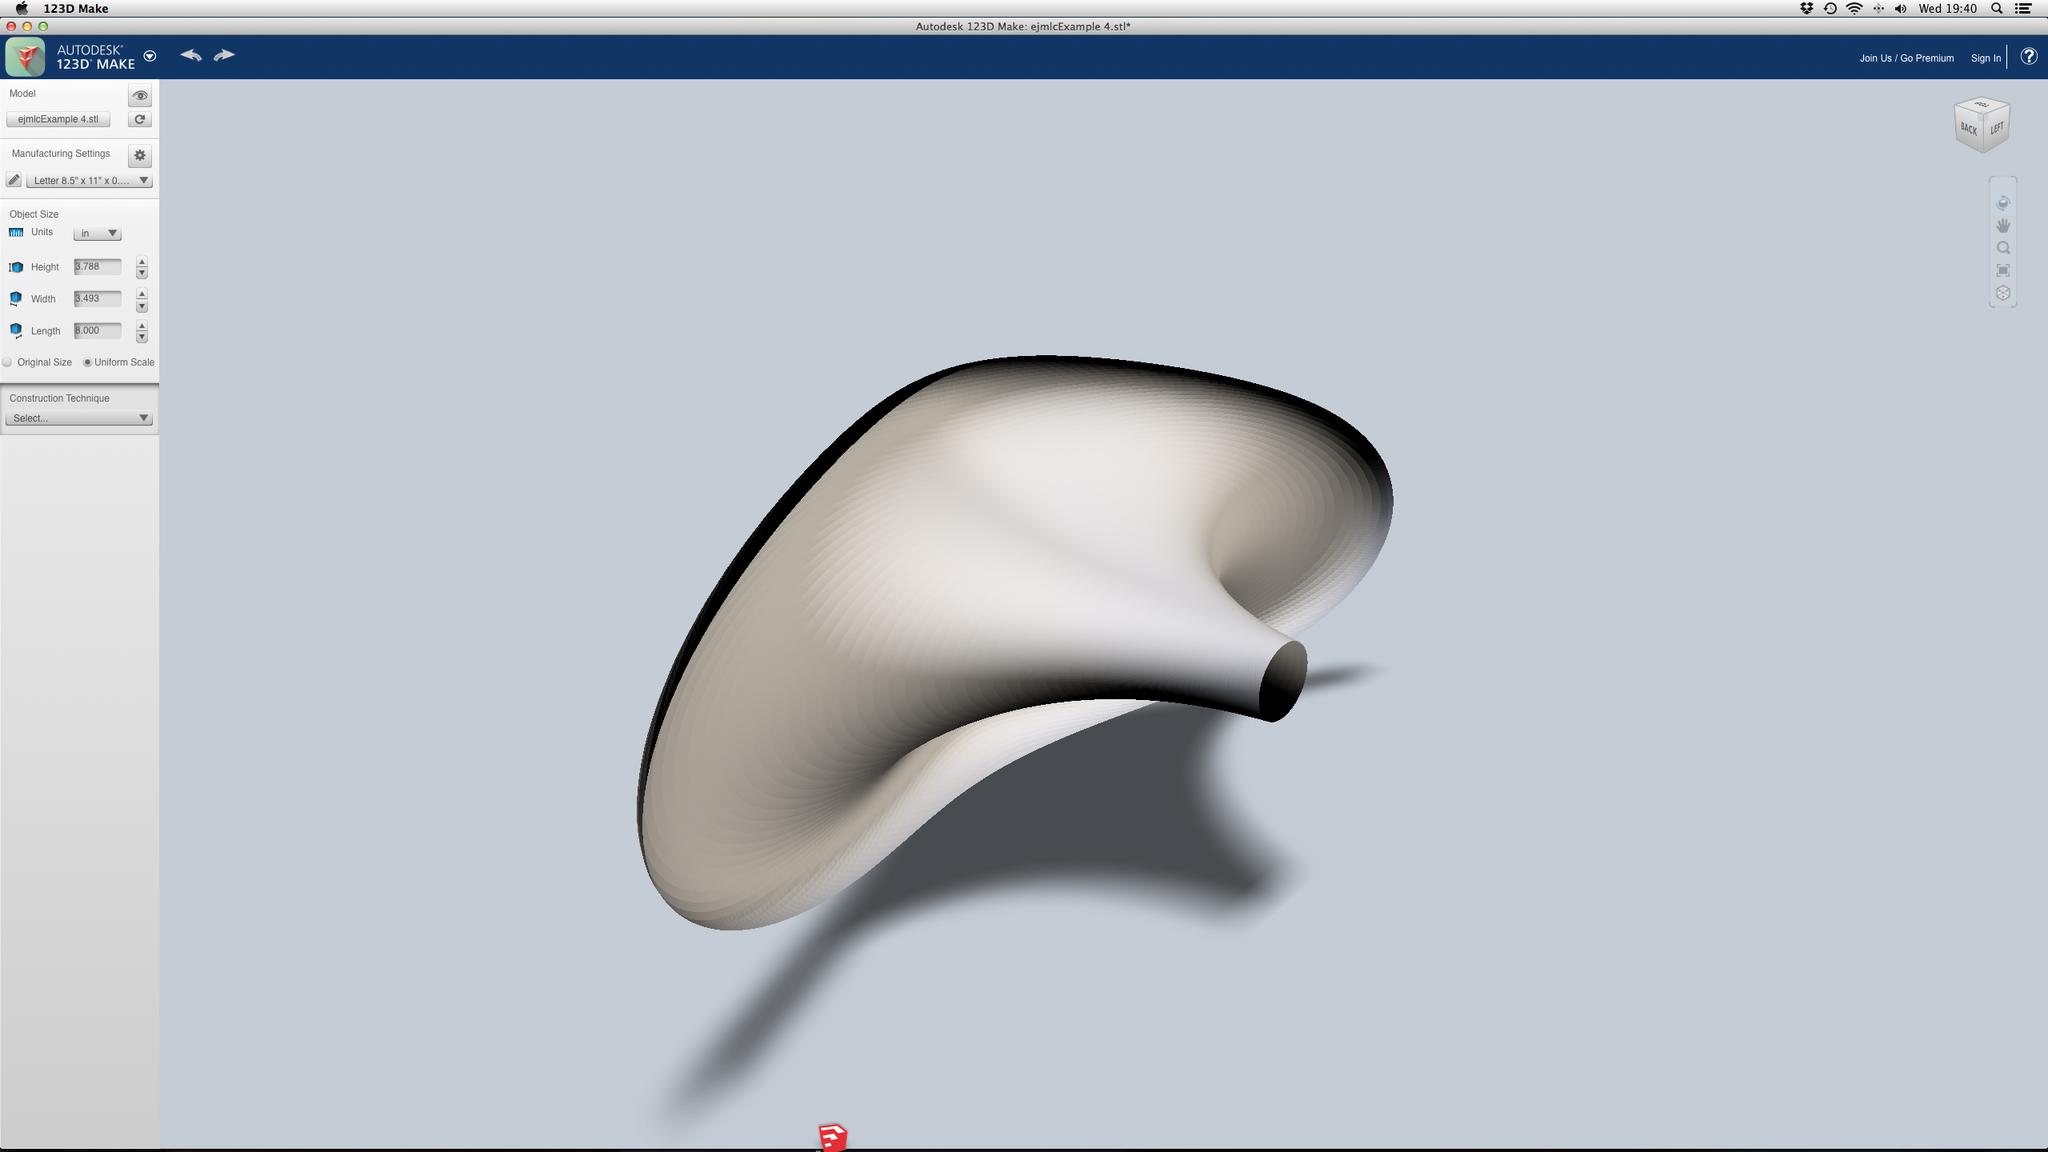The width and height of the screenshot is (2048, 1152).
Task: Click Join Us / Go Premium link
Action: (1906, 58)
